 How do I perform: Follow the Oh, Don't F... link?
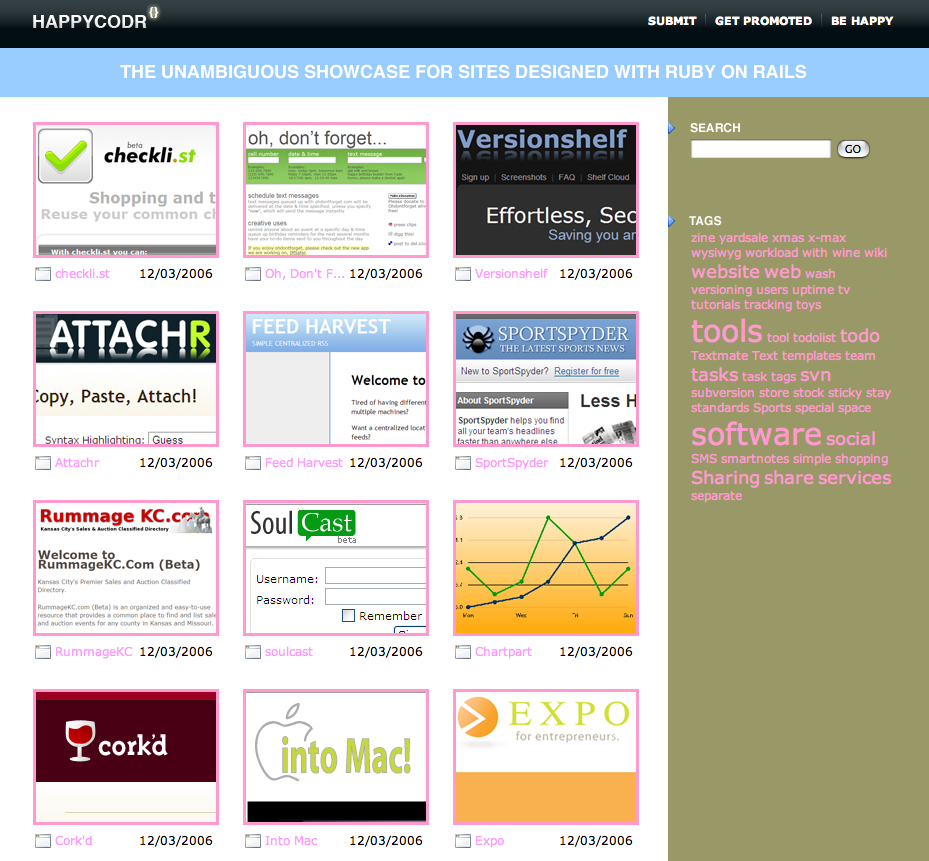point(305,274)
